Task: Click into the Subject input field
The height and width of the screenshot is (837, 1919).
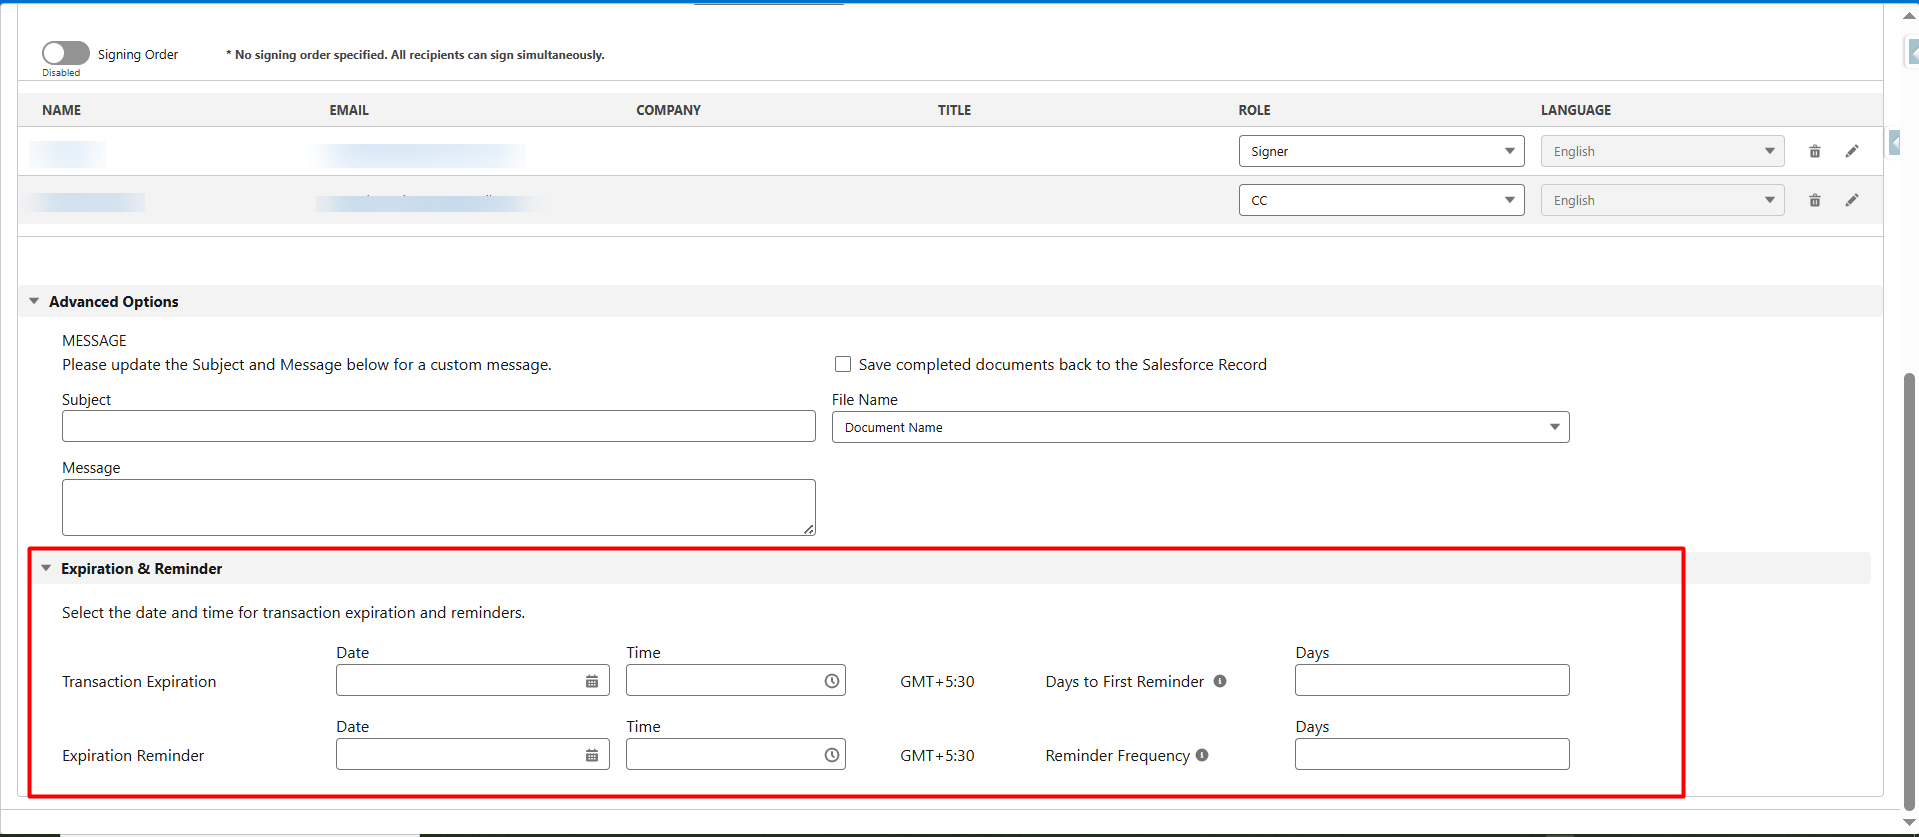Action: click(x=438, y=426)
